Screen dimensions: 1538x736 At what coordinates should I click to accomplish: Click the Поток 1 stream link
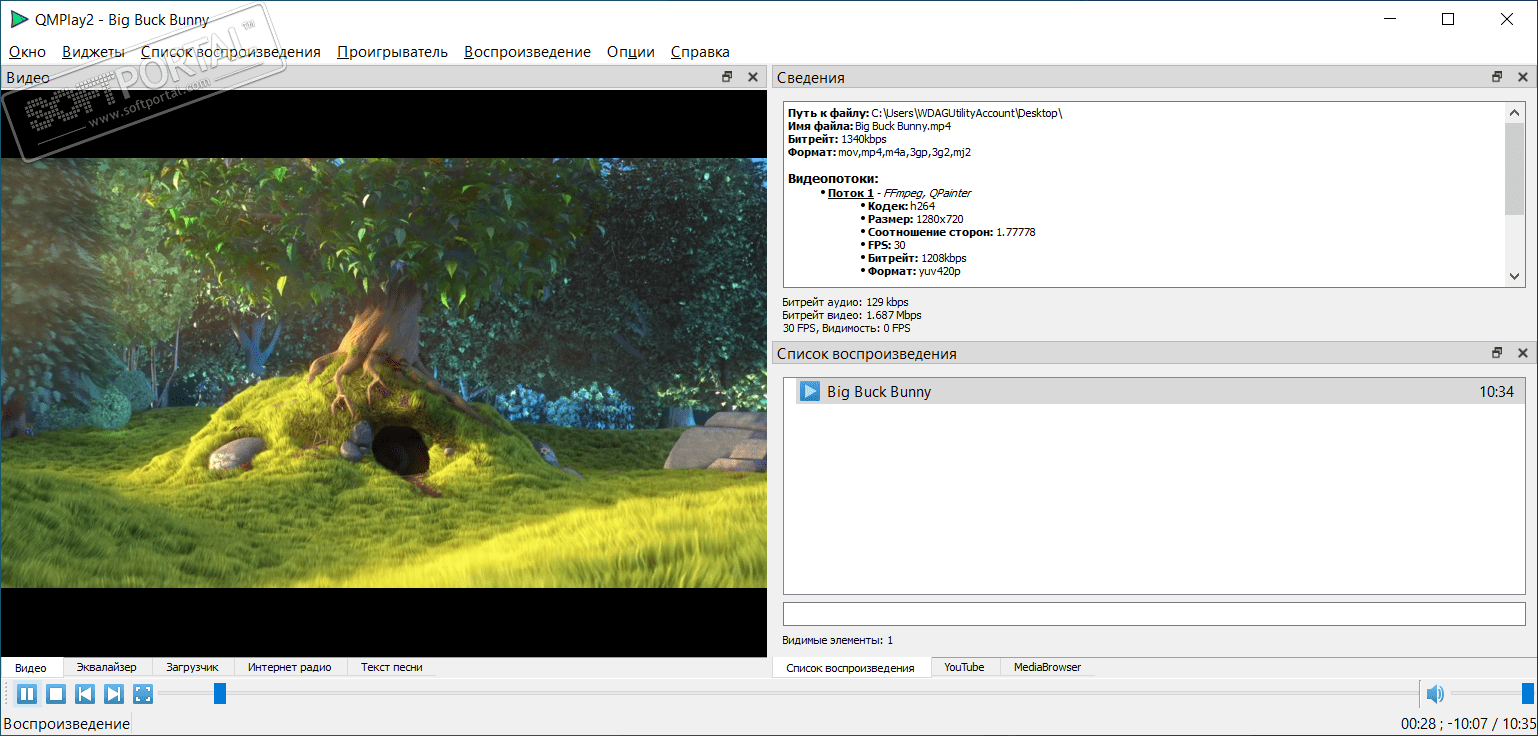850,193
